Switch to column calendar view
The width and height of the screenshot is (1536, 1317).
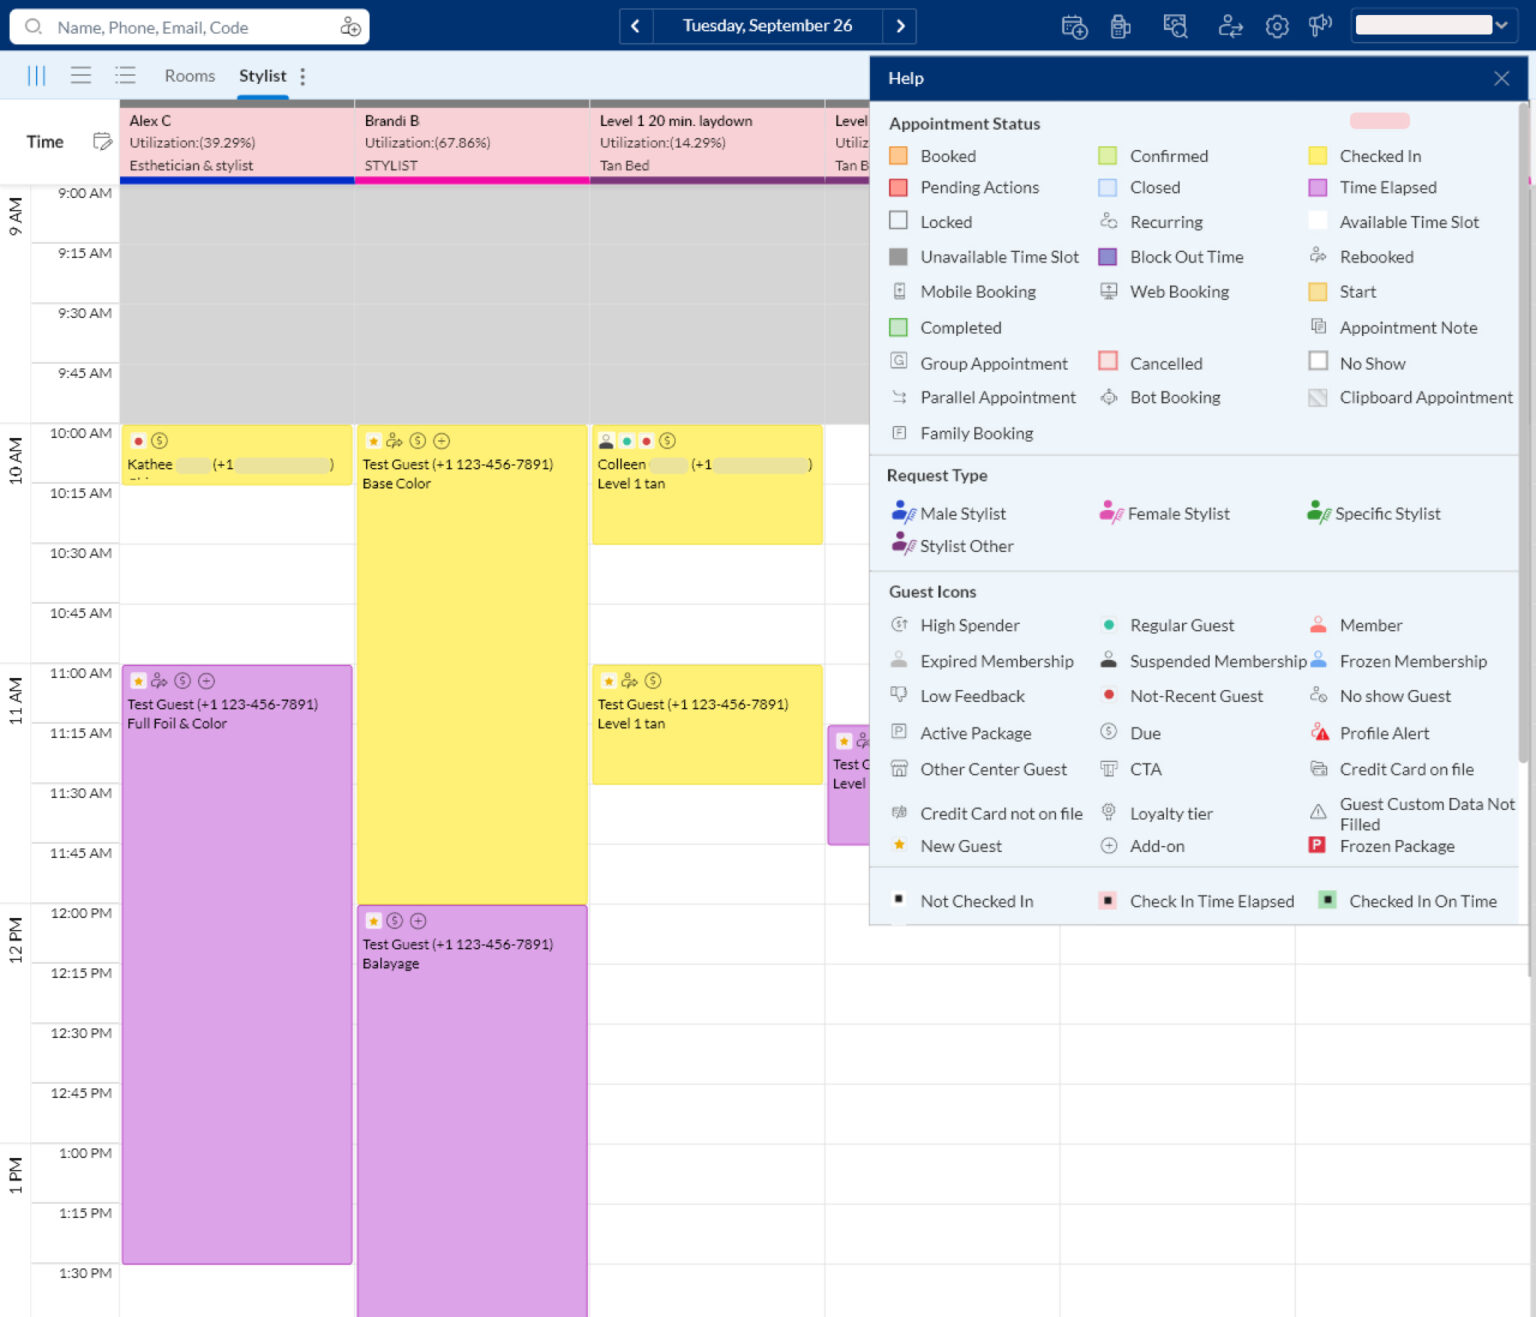36,76
